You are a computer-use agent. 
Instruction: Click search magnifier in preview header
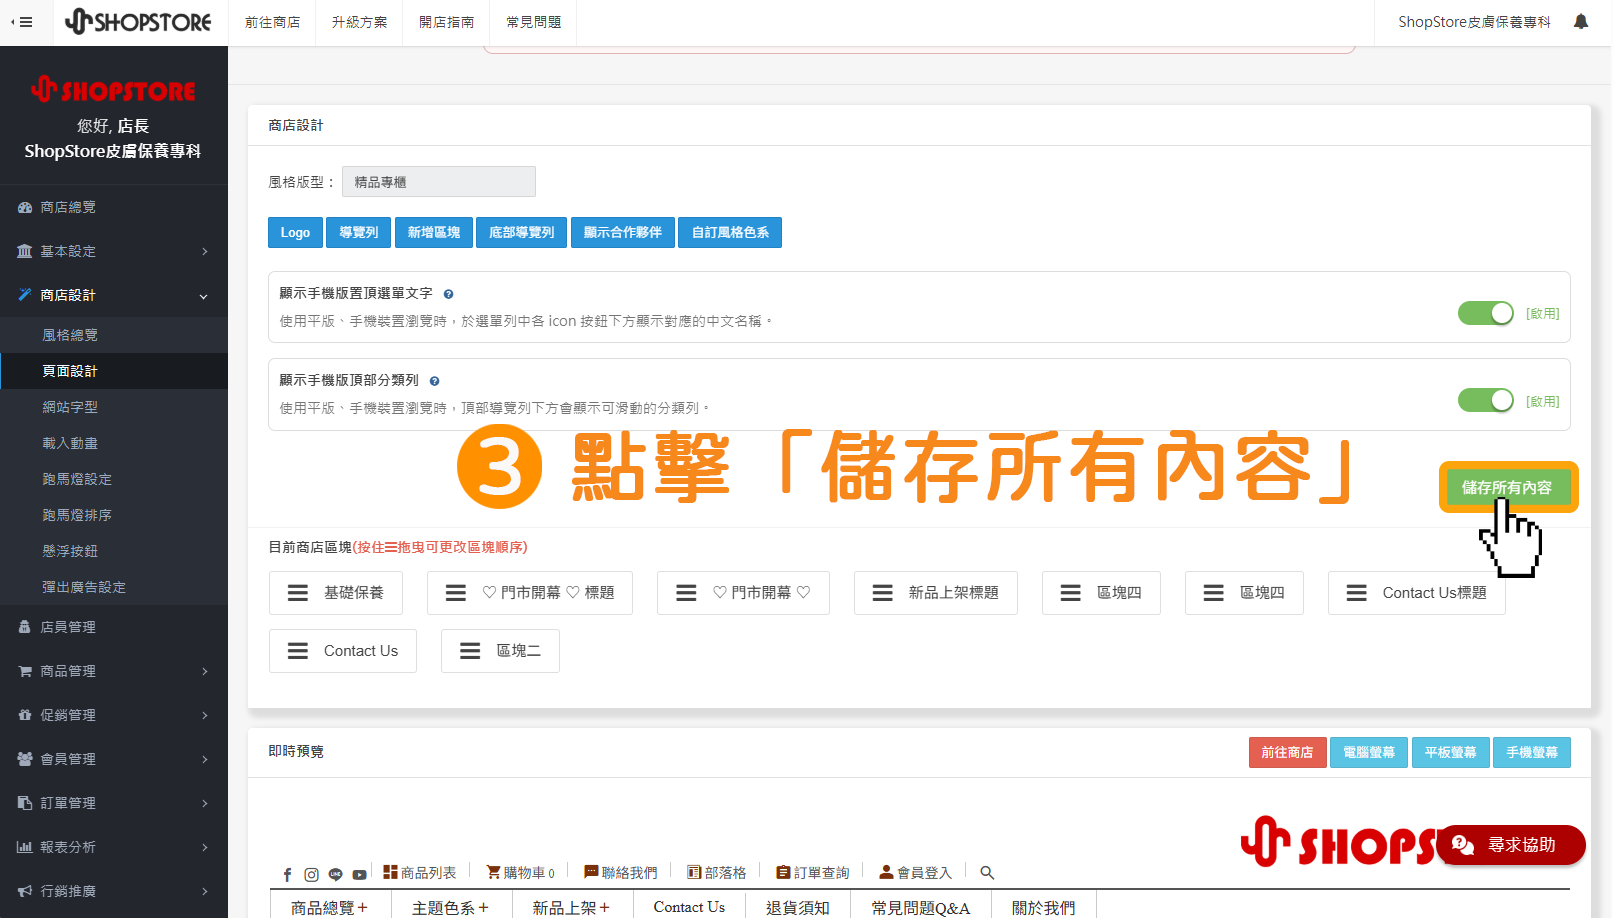pos(987,873)
